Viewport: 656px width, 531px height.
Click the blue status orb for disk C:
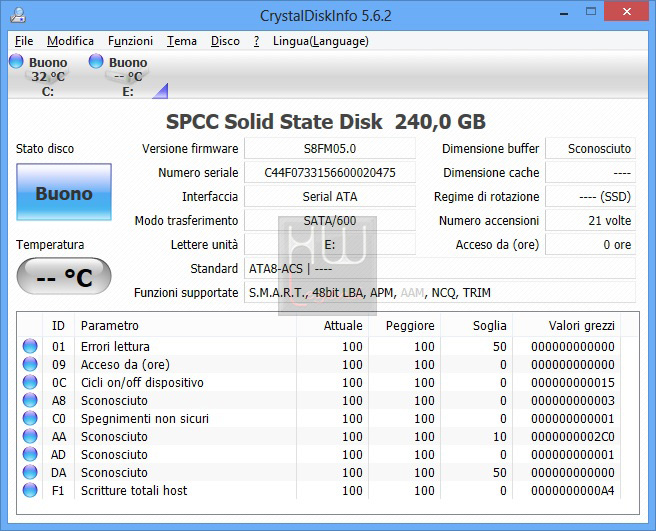pos(16,61)
